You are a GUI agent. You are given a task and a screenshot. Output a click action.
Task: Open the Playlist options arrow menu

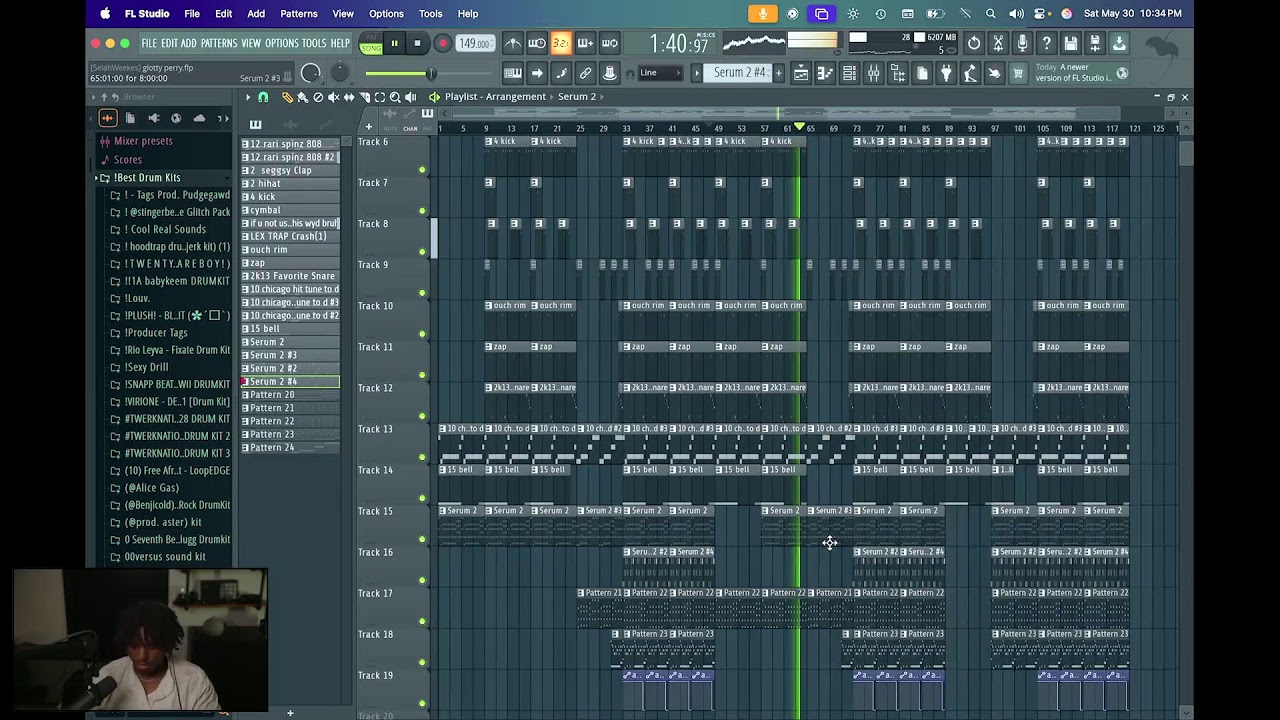click(248, 97)
